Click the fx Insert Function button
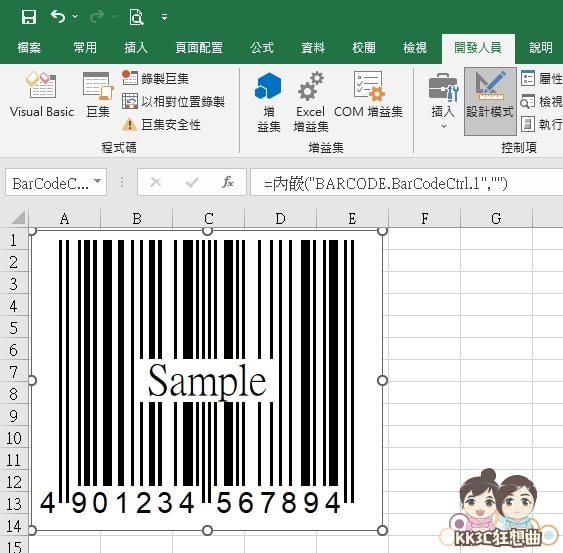563x553 pixels. click(x=228, y=182)
